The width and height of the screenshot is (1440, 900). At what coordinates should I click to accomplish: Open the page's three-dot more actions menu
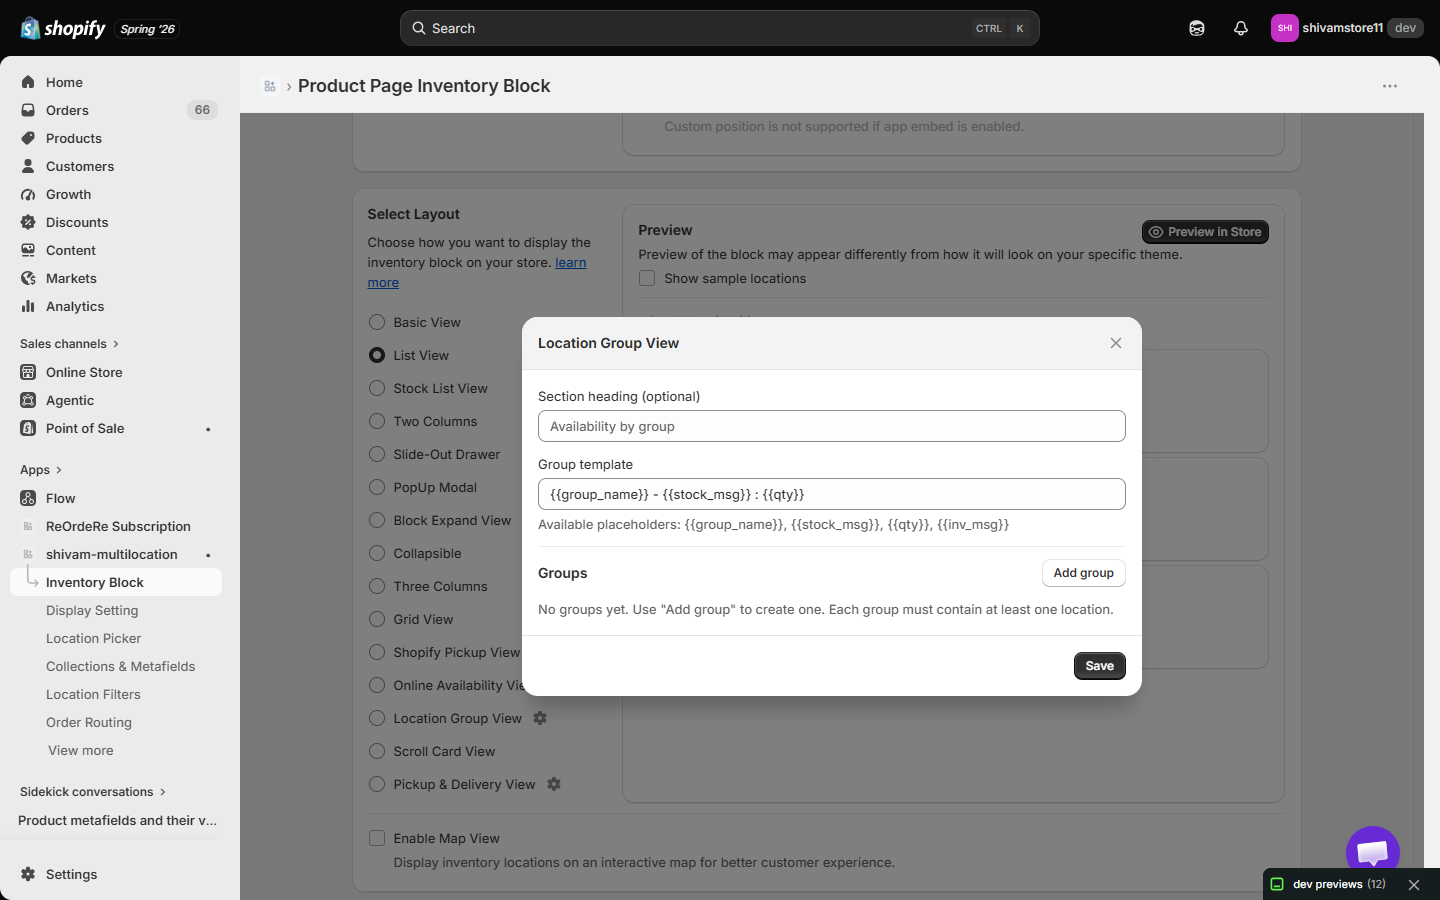coord(1390,86)
